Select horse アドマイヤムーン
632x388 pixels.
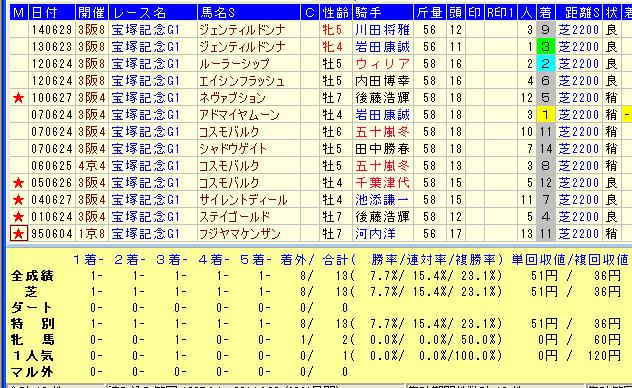click(x=239, y=115)
